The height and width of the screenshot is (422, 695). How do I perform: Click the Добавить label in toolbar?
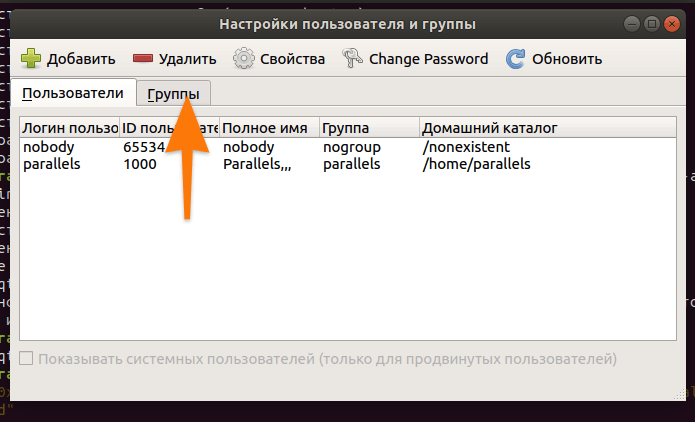(x=81, y=59)
